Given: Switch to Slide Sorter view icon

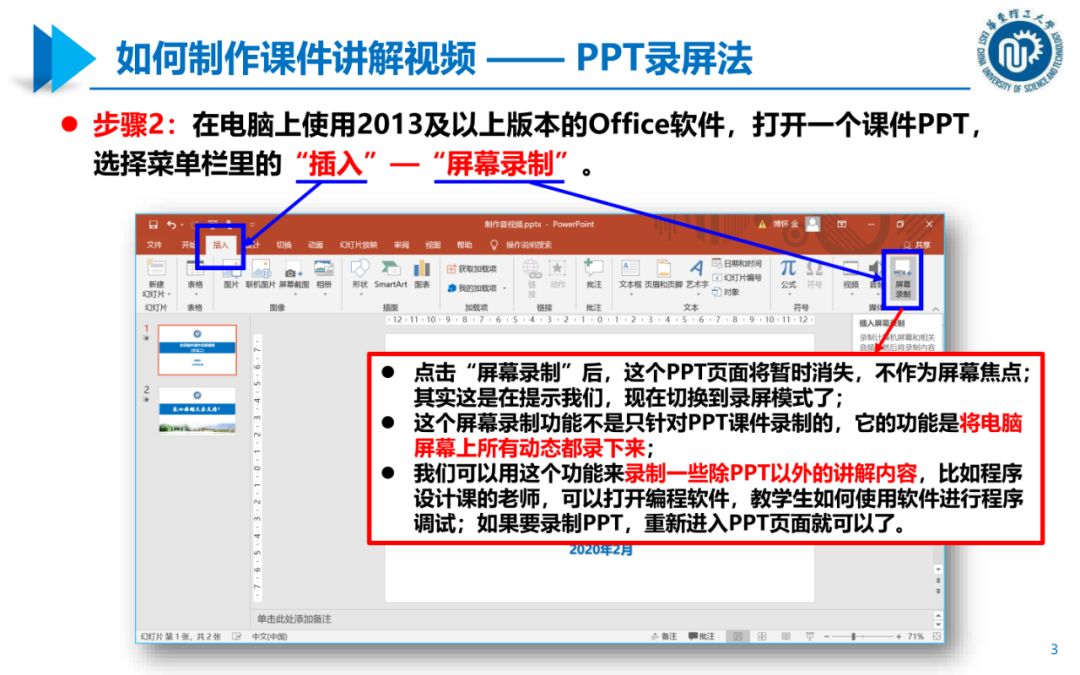Looking at the screenshot, I should [762, 636].
